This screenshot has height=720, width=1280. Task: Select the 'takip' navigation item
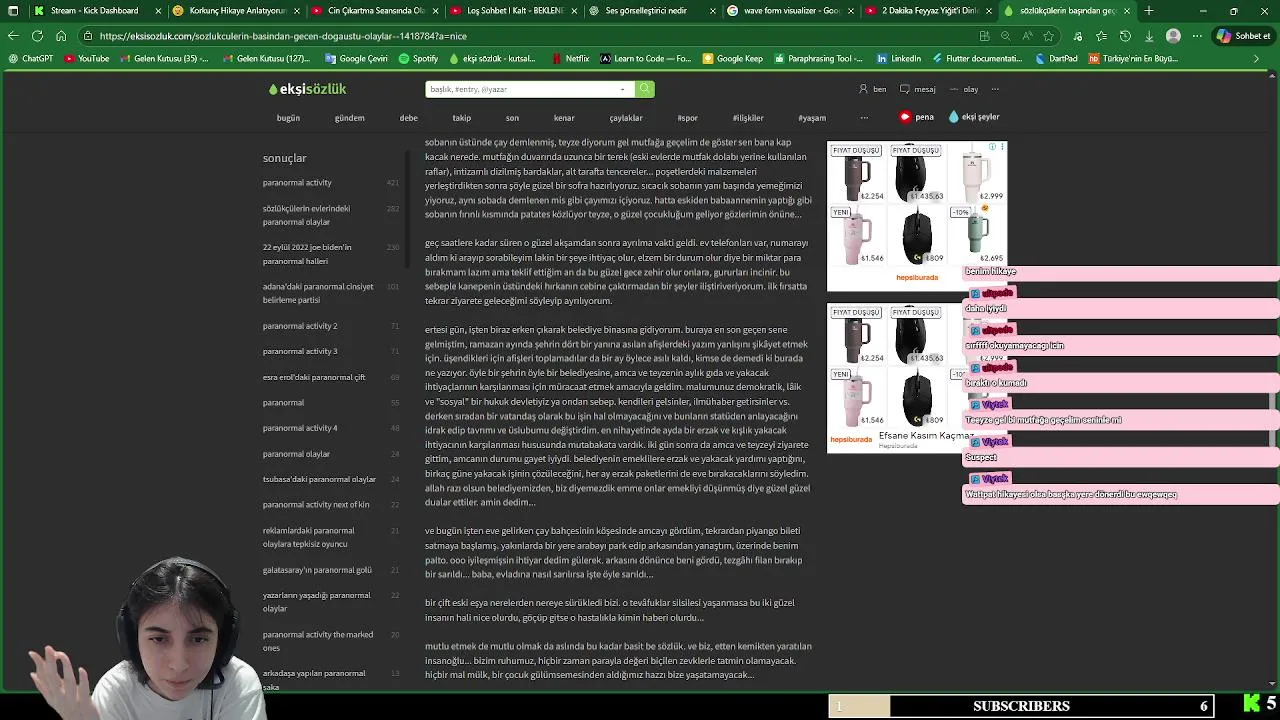pos(461,118)
